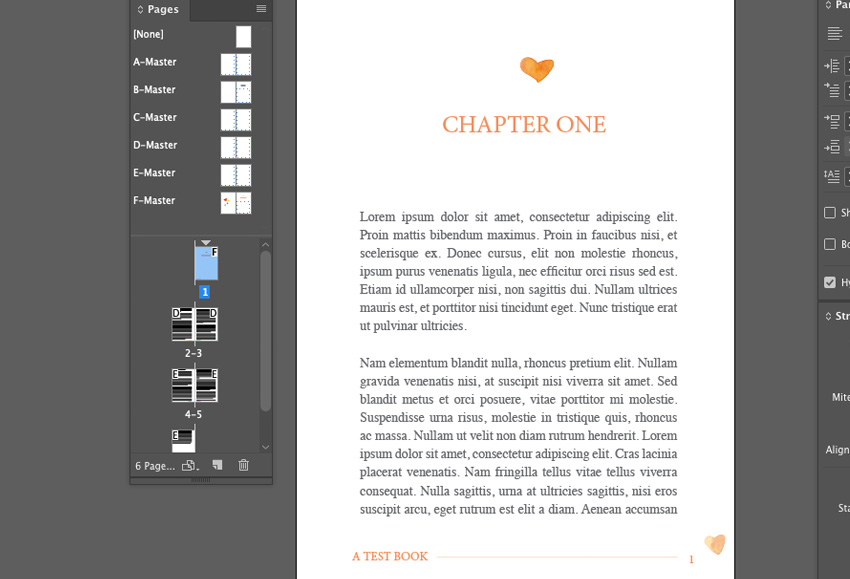Select the left indent icon
850x579 pixels.
833,64
